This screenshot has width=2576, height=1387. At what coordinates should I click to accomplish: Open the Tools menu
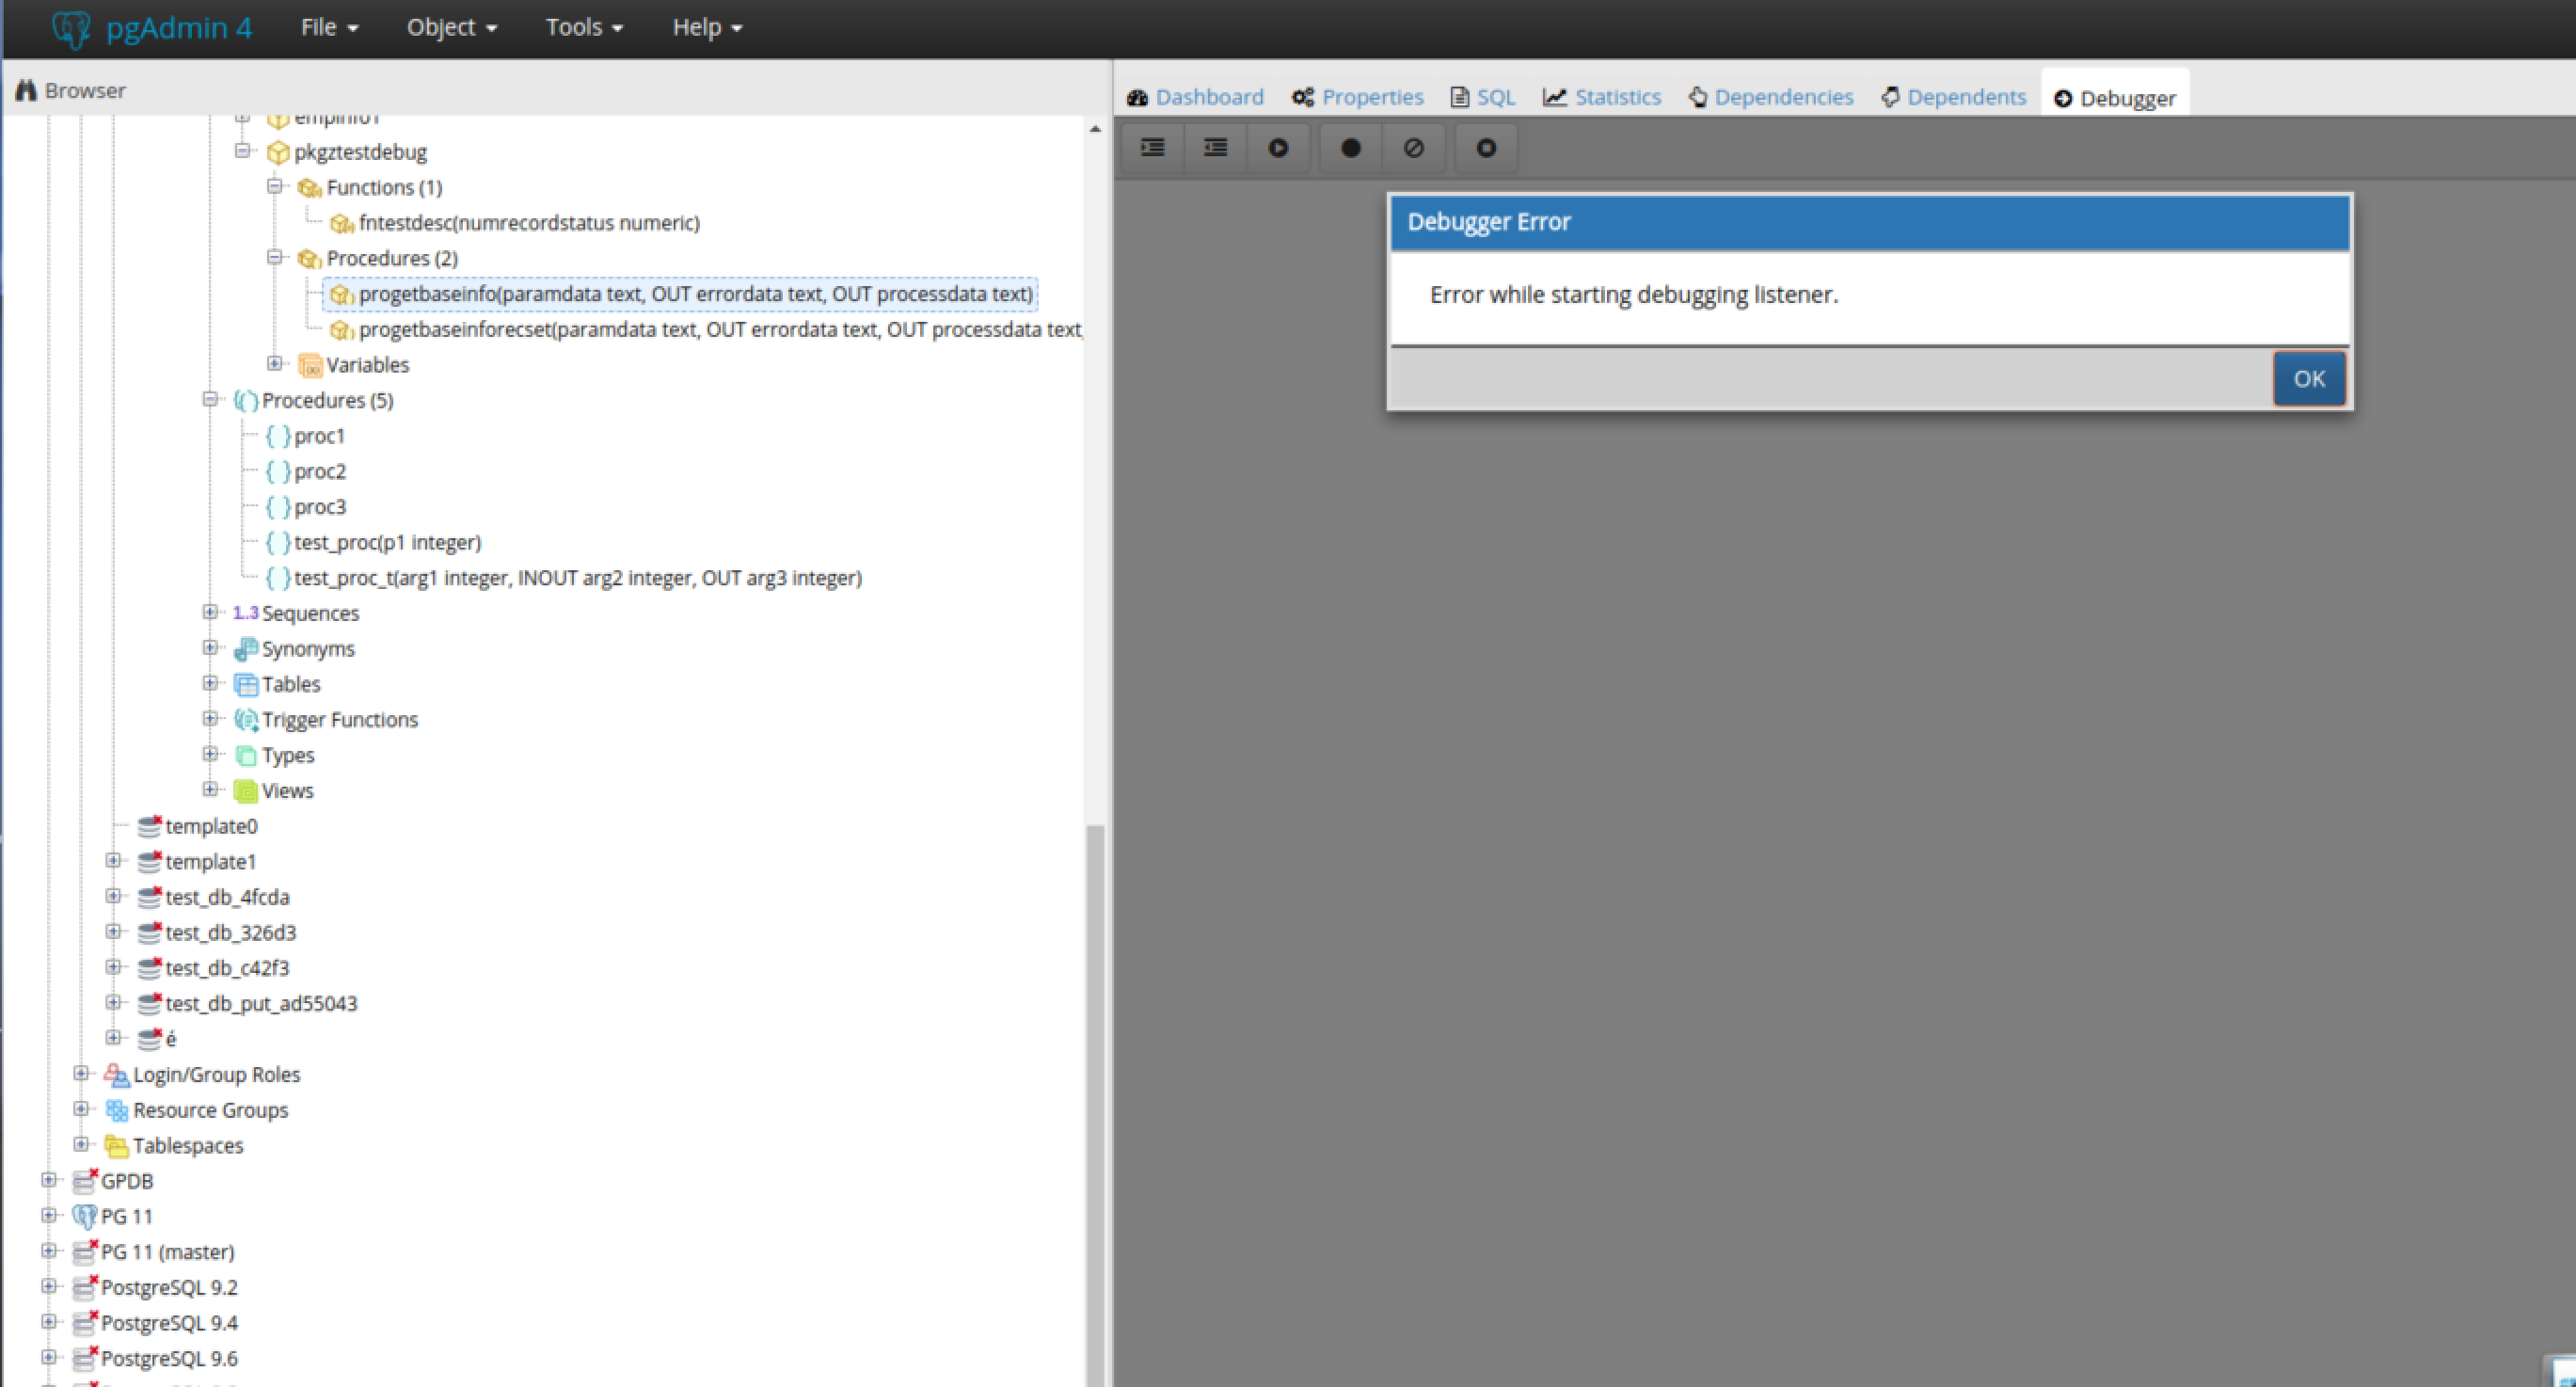pyautogui.click(x=584, y=27)
